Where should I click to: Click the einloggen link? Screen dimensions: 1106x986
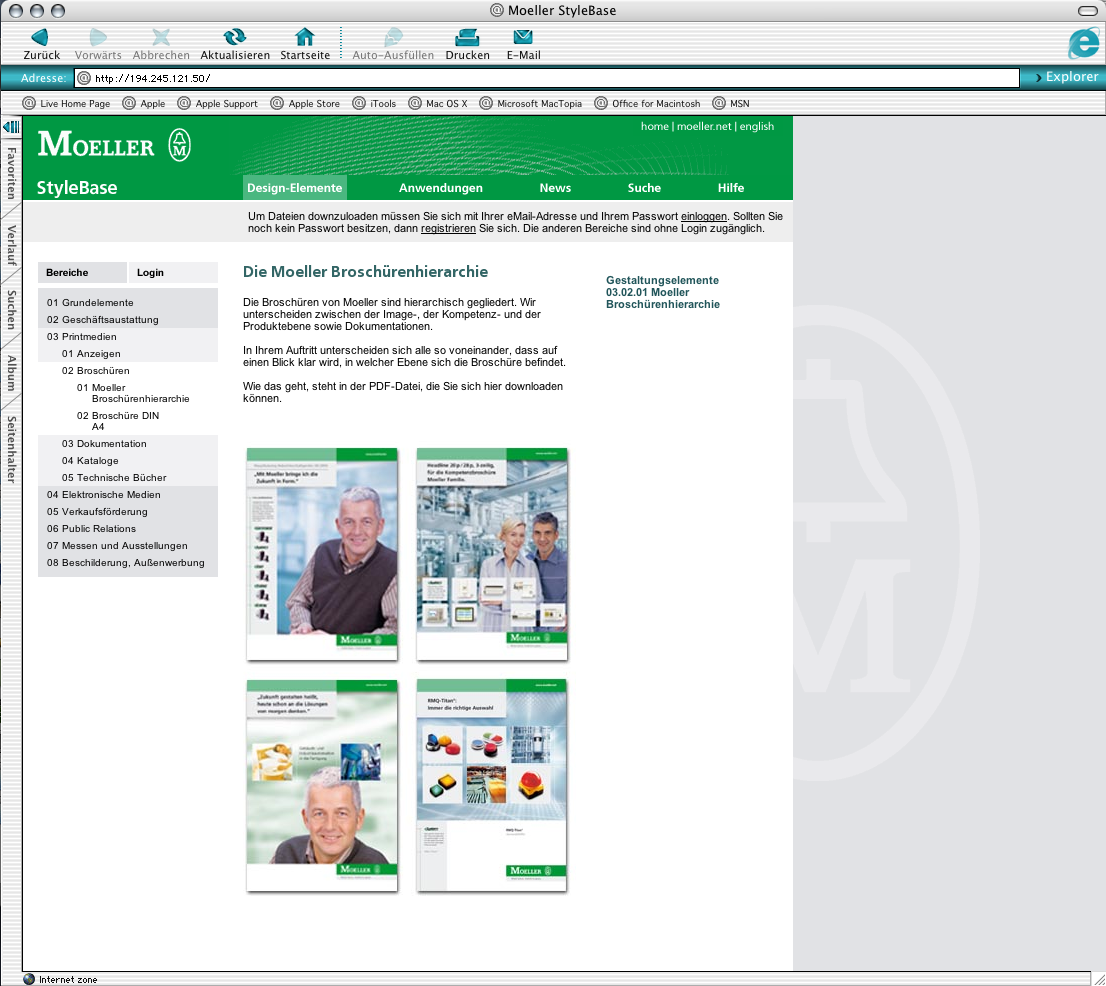pyautogui.click(x=704, y=216)
